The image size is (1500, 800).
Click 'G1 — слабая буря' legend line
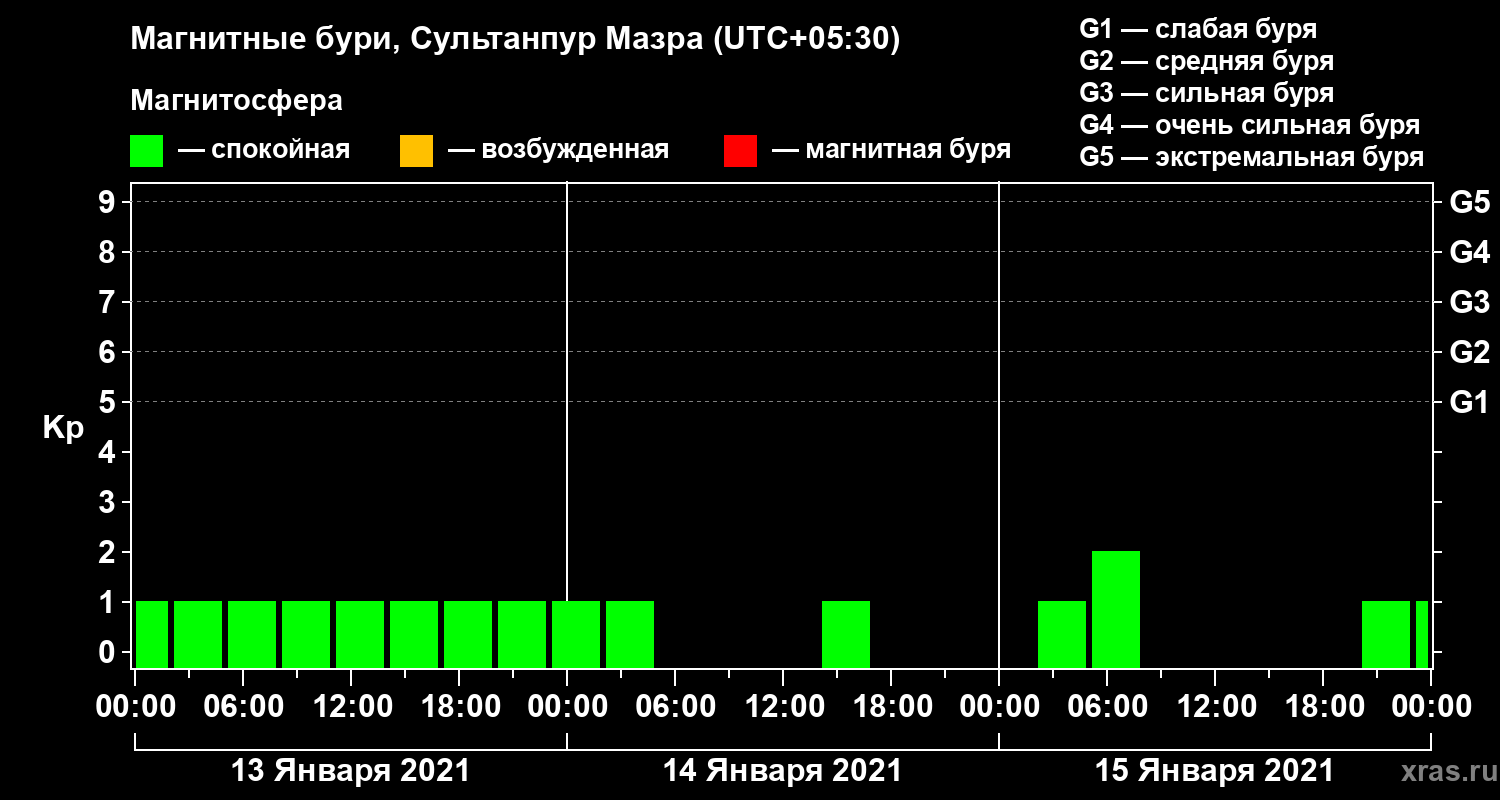[1198, 28]
